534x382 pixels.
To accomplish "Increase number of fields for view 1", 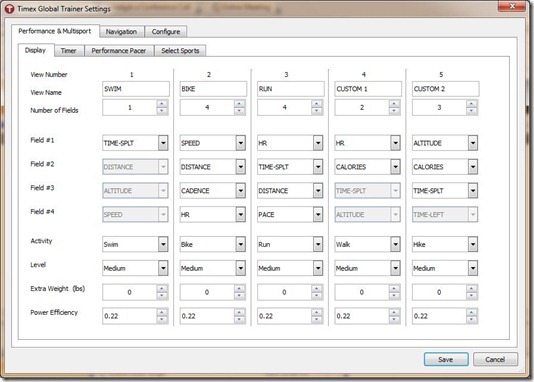I will [x=162, y=104].
